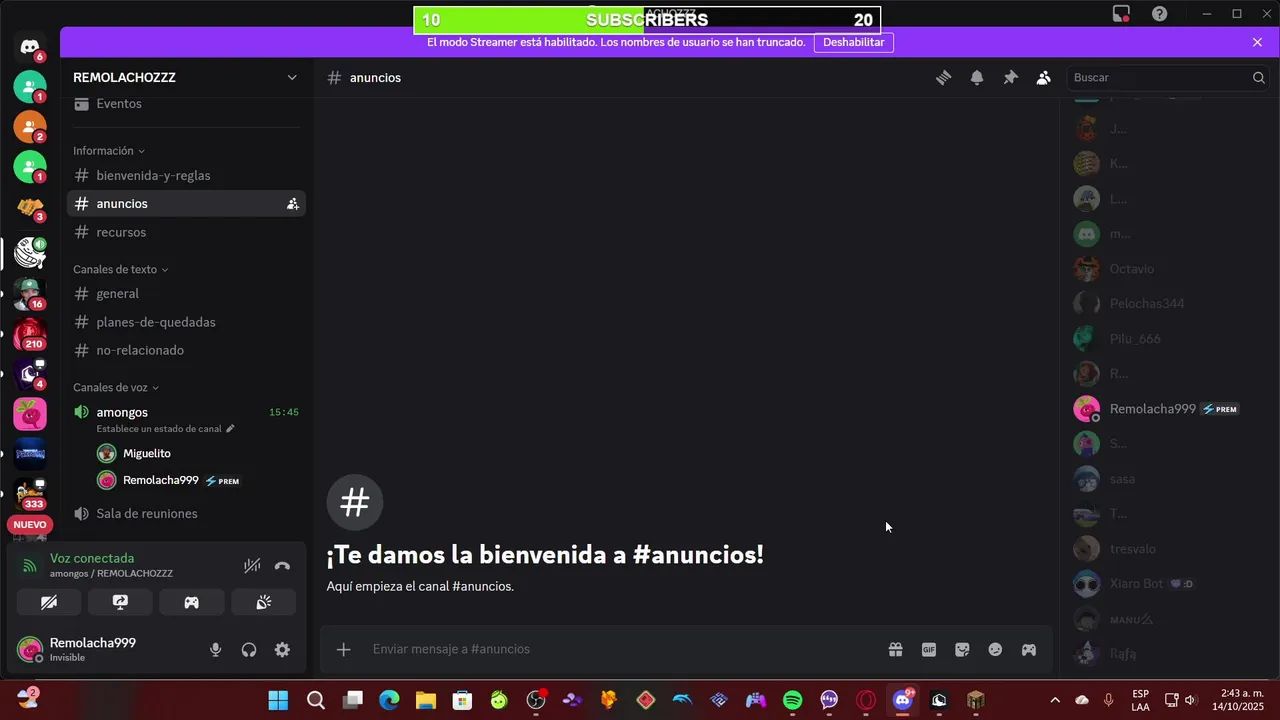Screen dimensions: 1280x720
Task: Open the sticker picker
Action: point(962,650)
